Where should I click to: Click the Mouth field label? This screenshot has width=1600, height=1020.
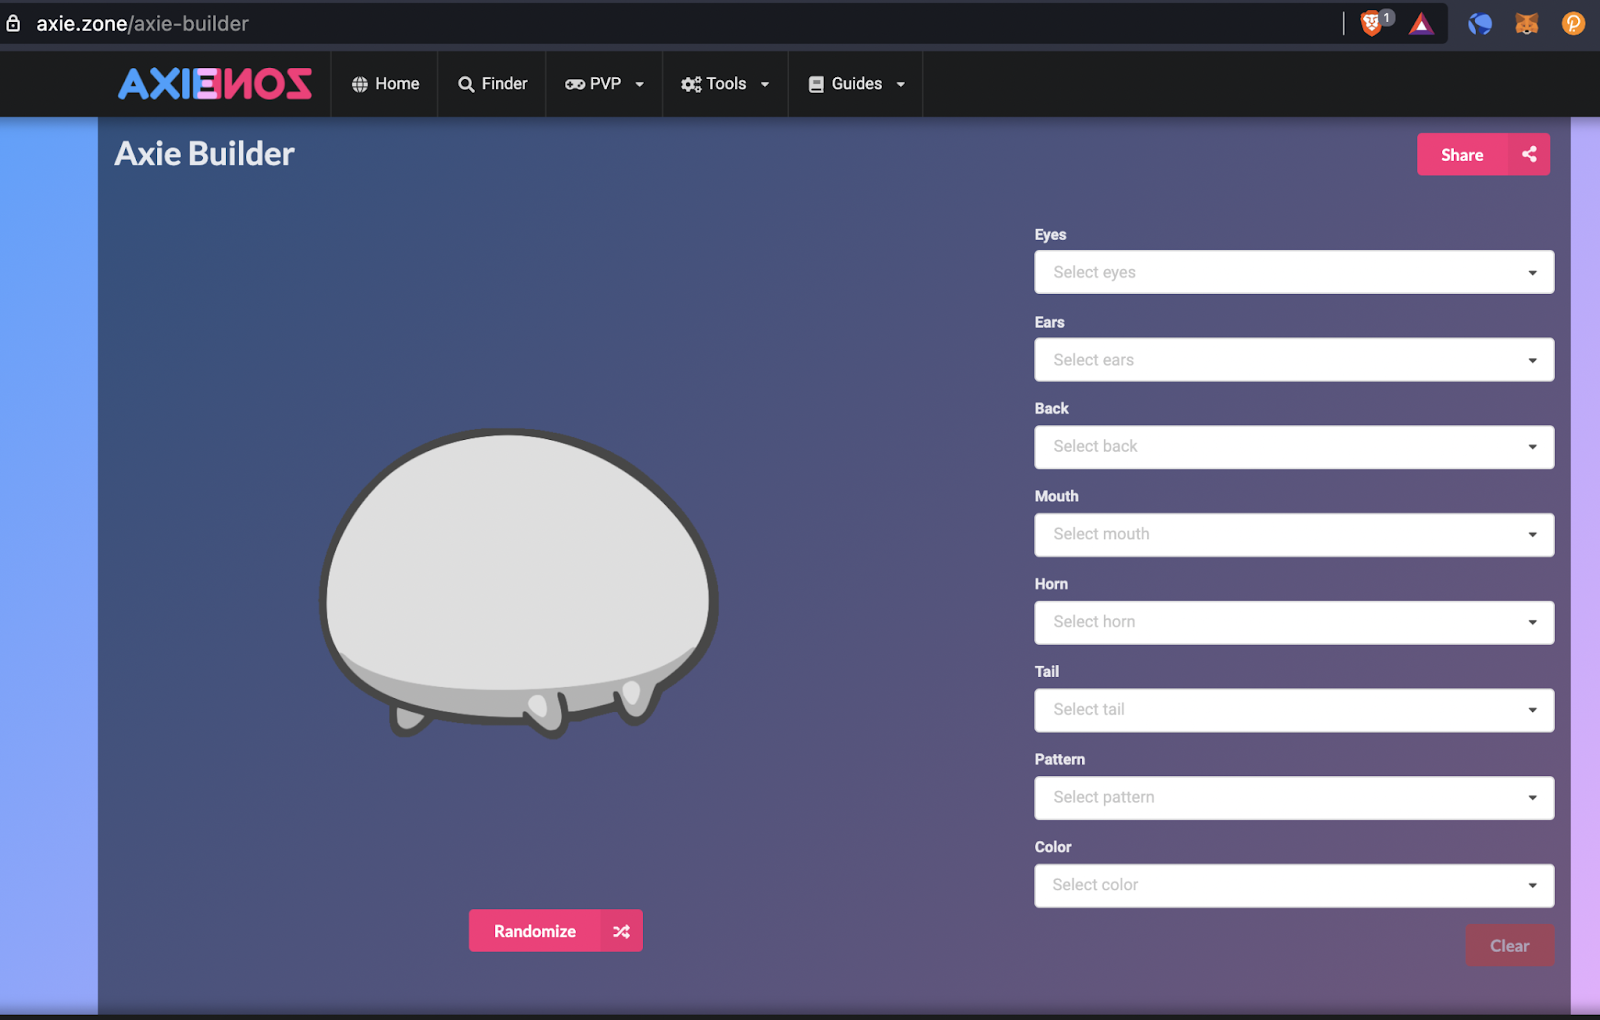click(1056, 496)
